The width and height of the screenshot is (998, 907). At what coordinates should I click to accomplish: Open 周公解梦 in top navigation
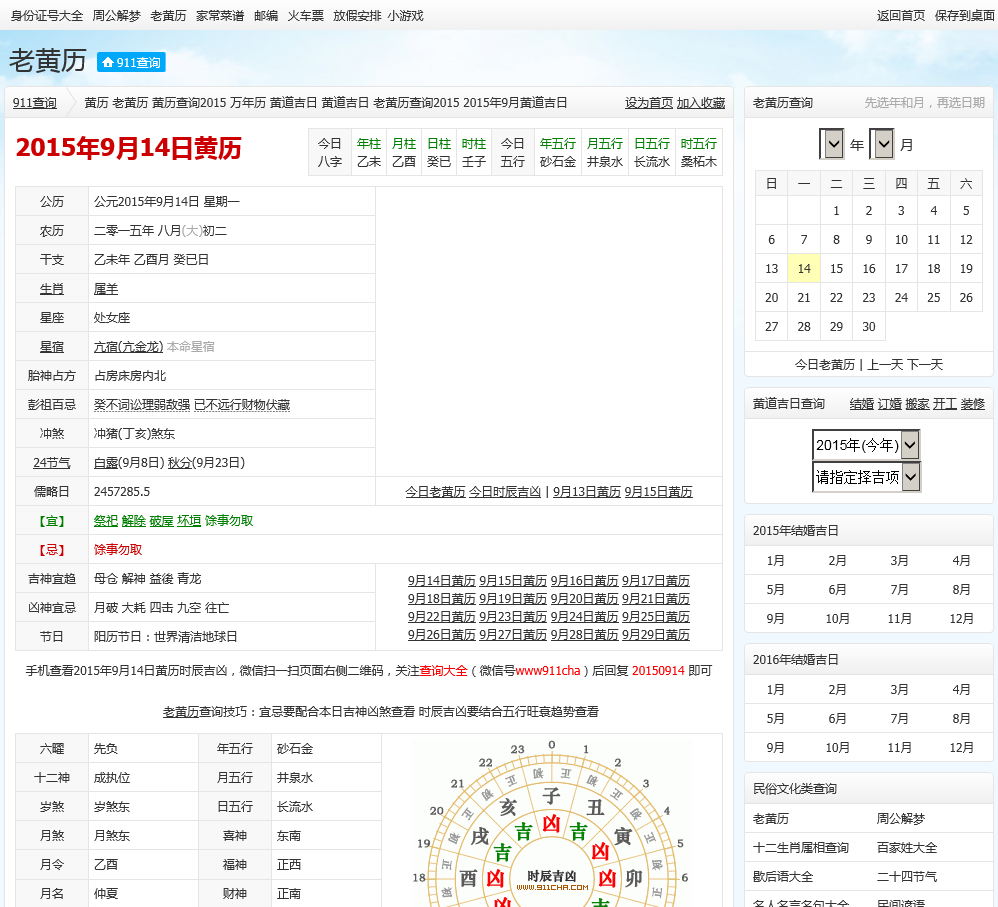116,16
